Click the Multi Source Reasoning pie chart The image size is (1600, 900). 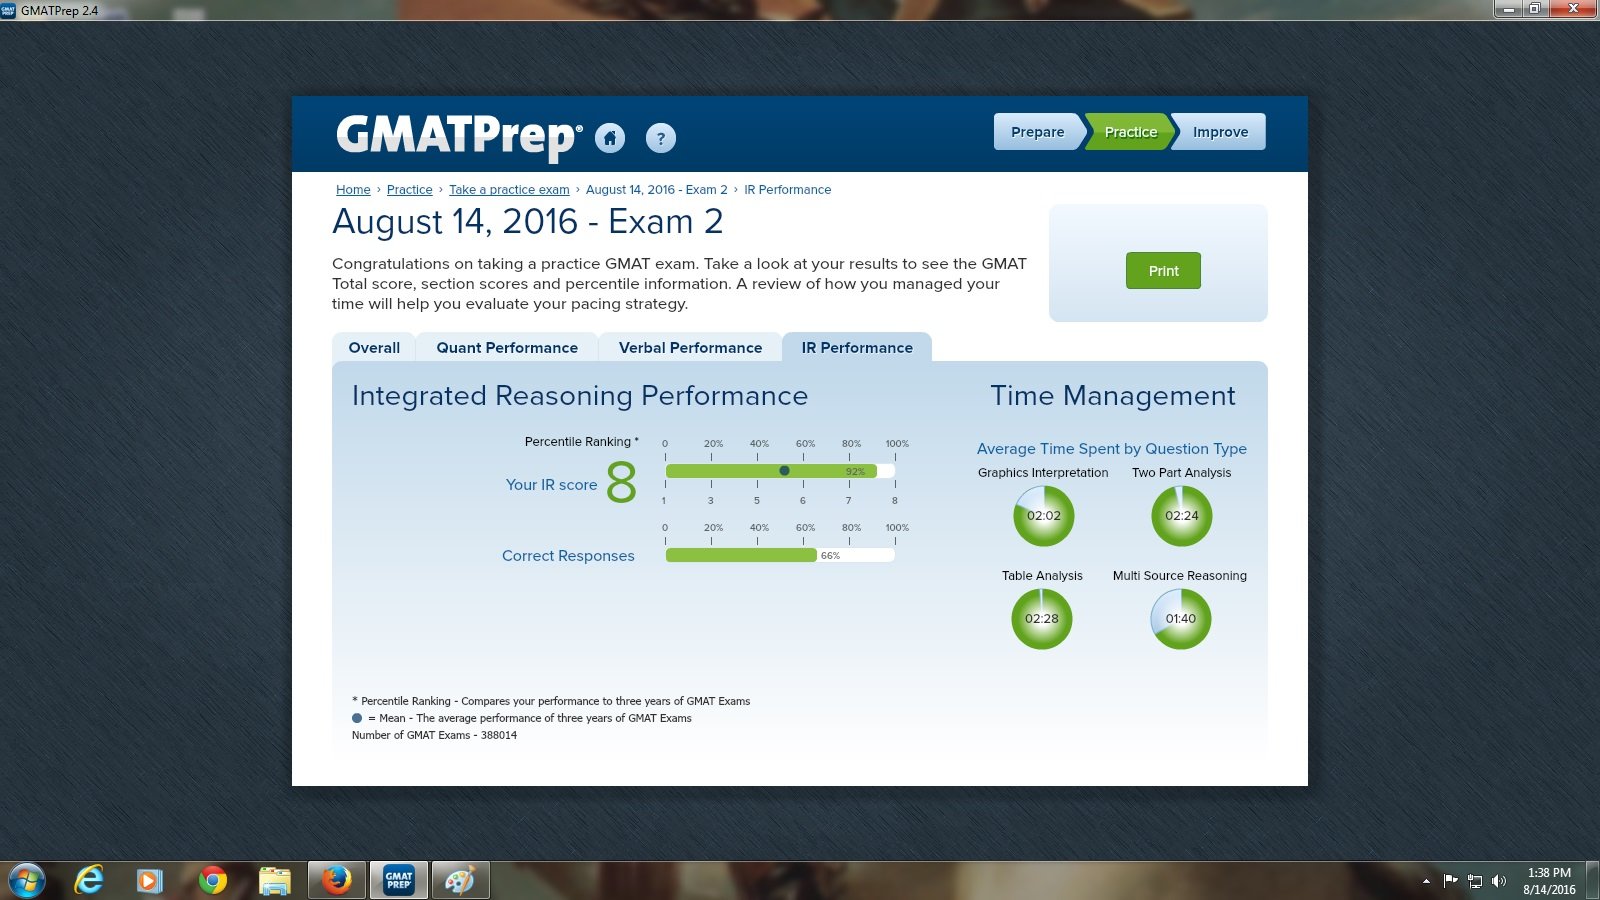[x=1180, y=619]
